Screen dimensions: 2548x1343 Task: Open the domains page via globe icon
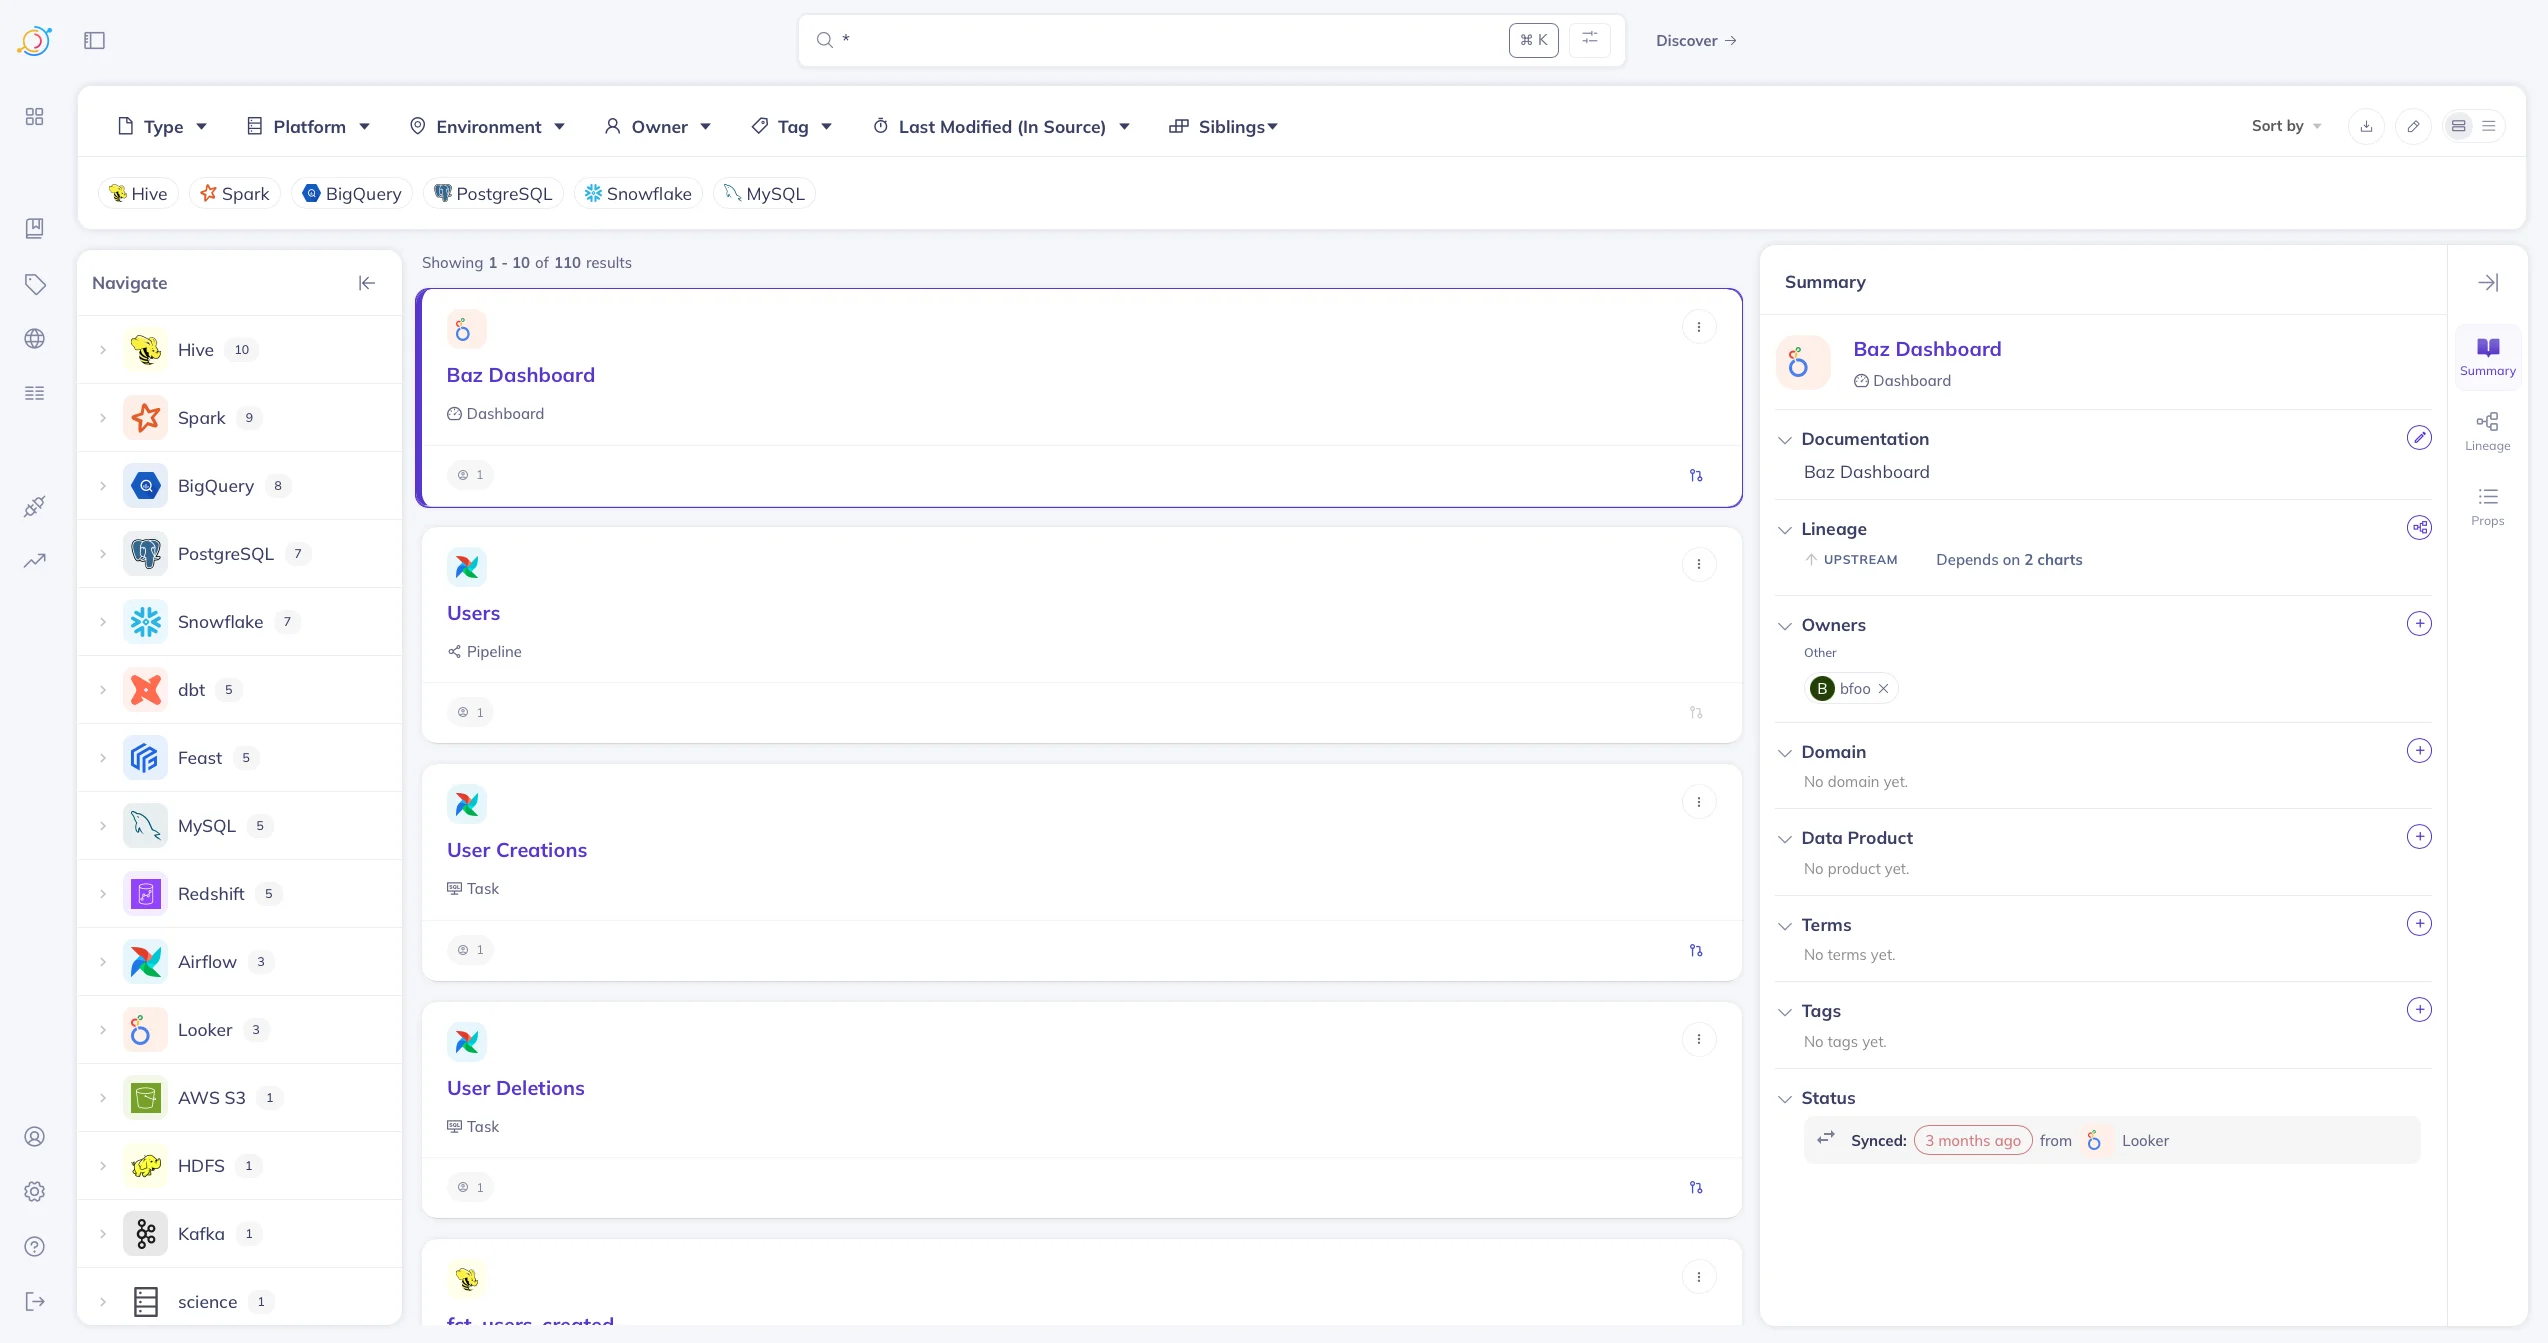point(34,338)
